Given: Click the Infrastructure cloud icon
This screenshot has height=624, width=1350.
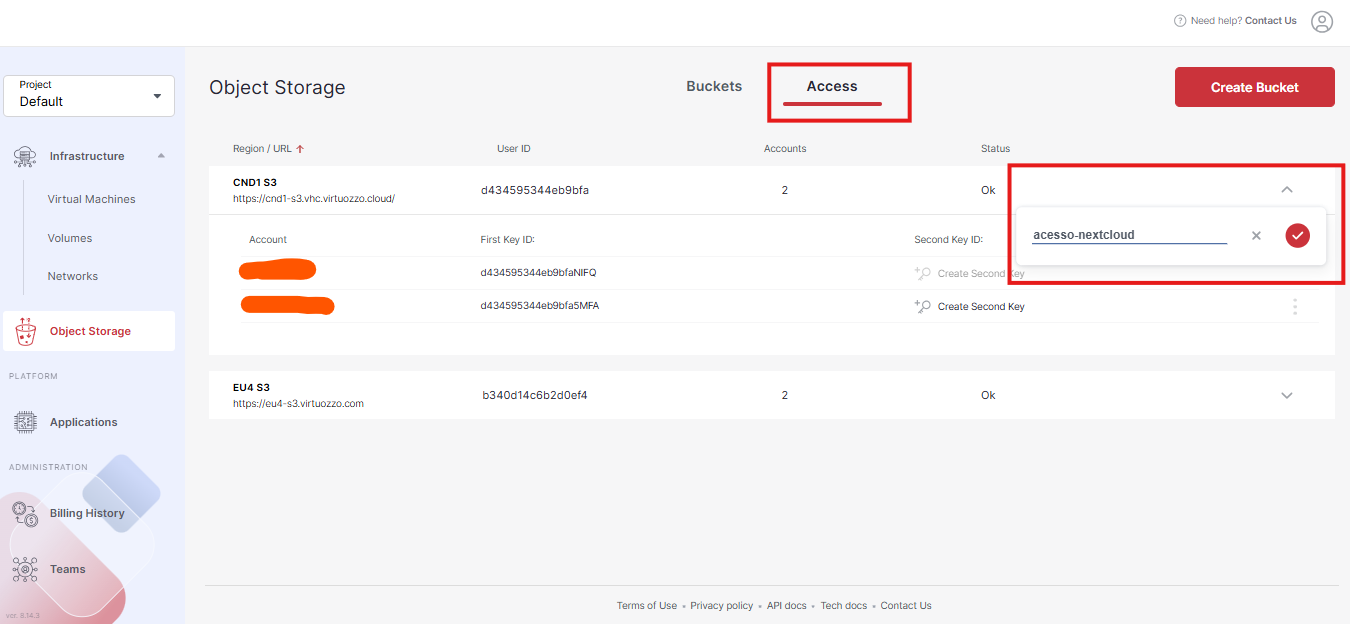Looking at the screenshot, I should pos(26,156).
